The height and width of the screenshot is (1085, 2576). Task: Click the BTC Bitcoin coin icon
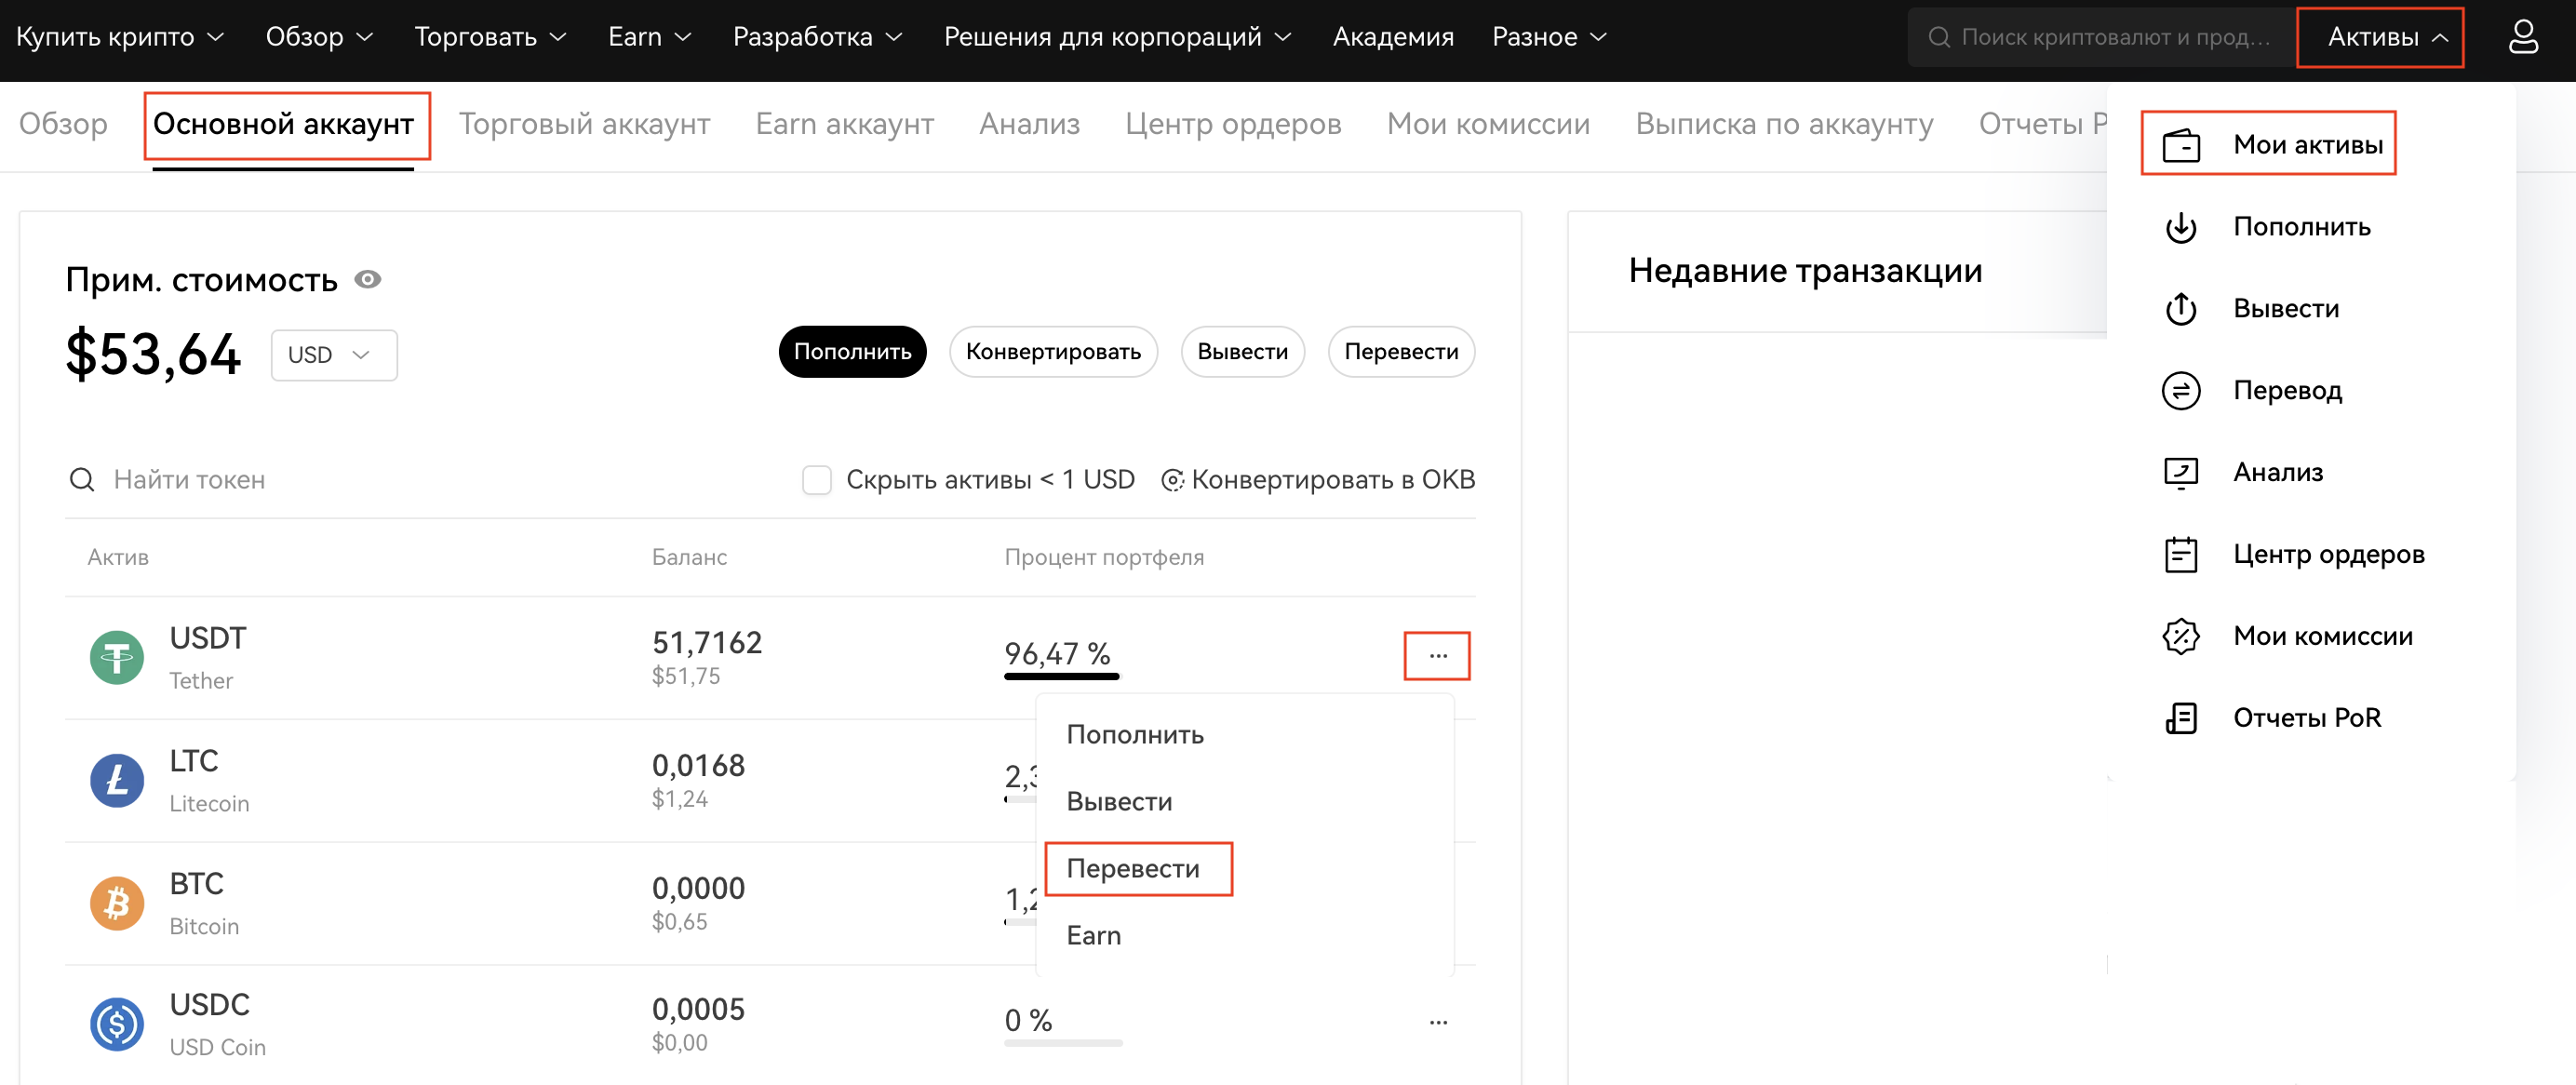click(x=117, y=903)
